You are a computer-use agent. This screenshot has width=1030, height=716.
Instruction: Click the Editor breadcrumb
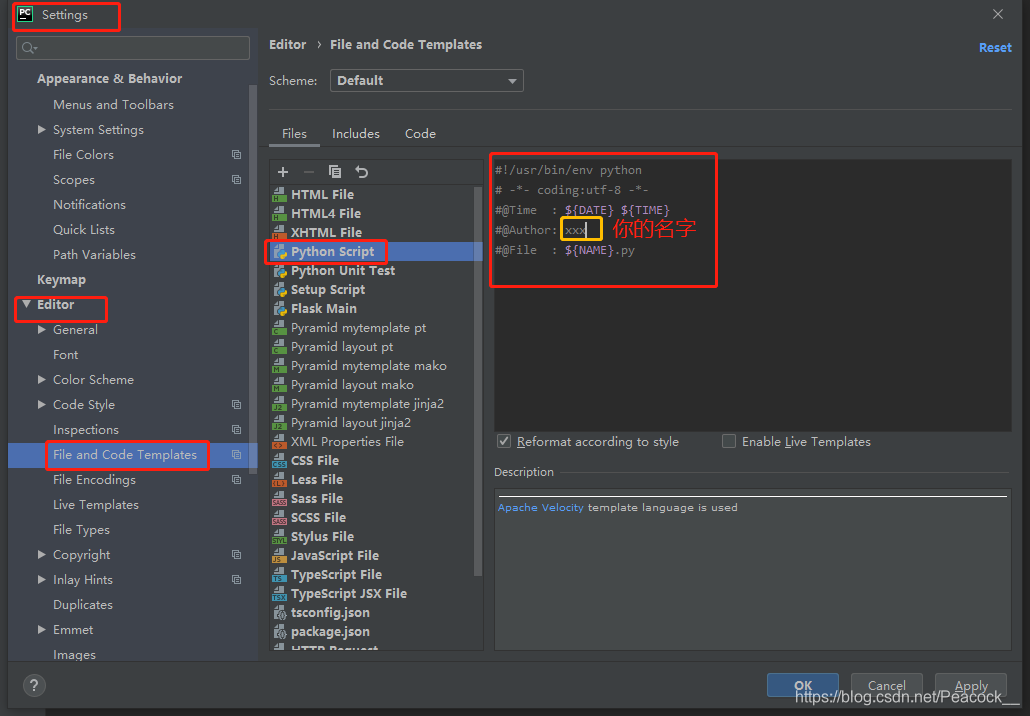[288, 45]
